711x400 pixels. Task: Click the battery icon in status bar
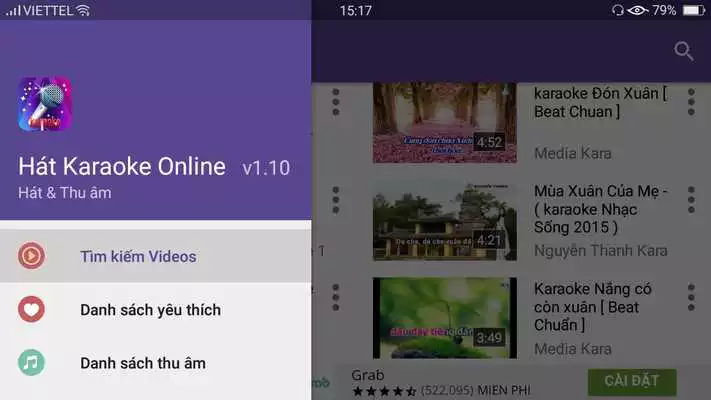(x=694, y=10)
